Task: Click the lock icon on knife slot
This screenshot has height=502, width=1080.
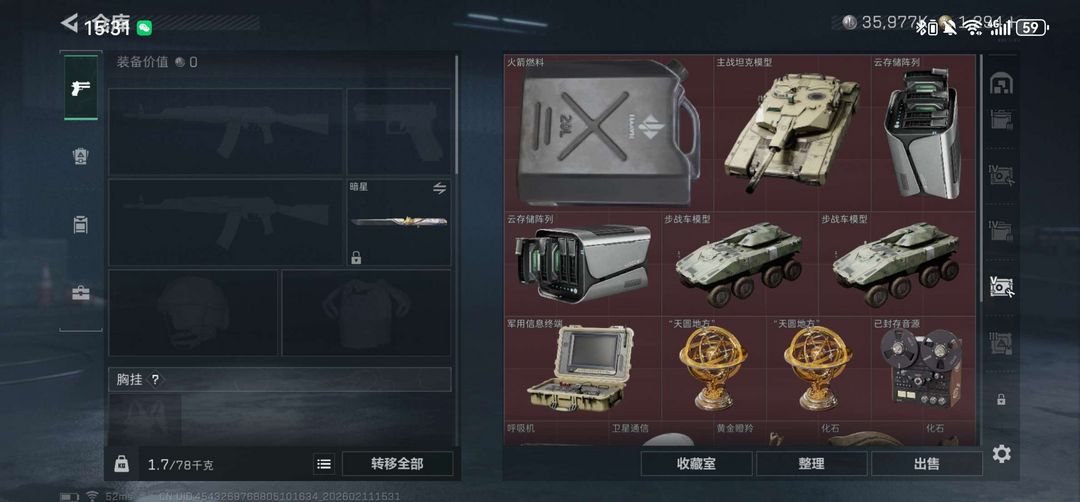Action: click(x=356, y=258)
